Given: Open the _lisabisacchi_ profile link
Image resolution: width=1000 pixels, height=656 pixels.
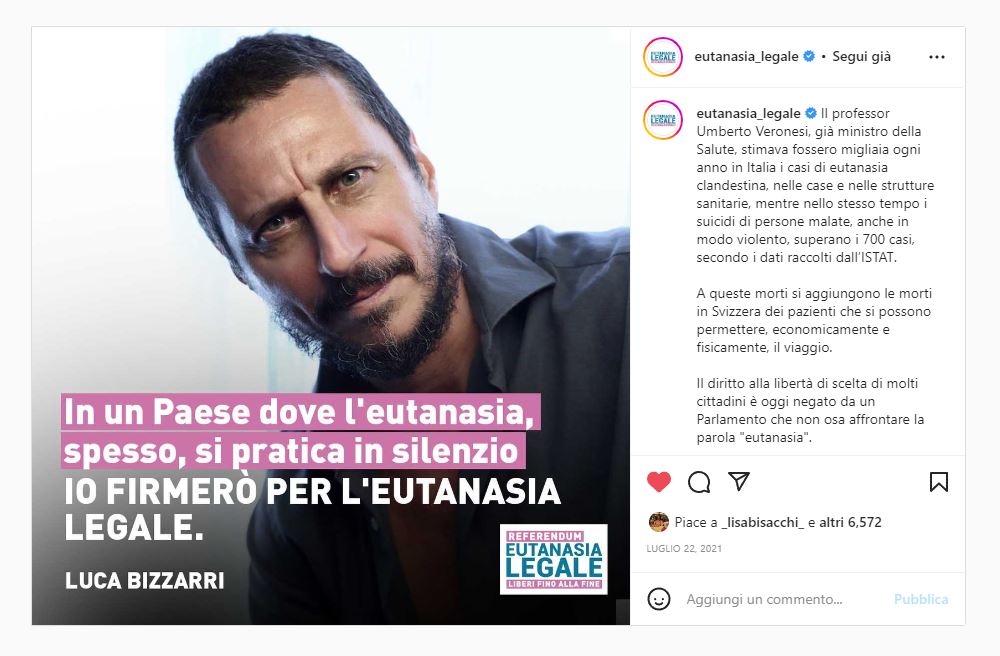Looking at the screenshot, I should click(762, 523).
